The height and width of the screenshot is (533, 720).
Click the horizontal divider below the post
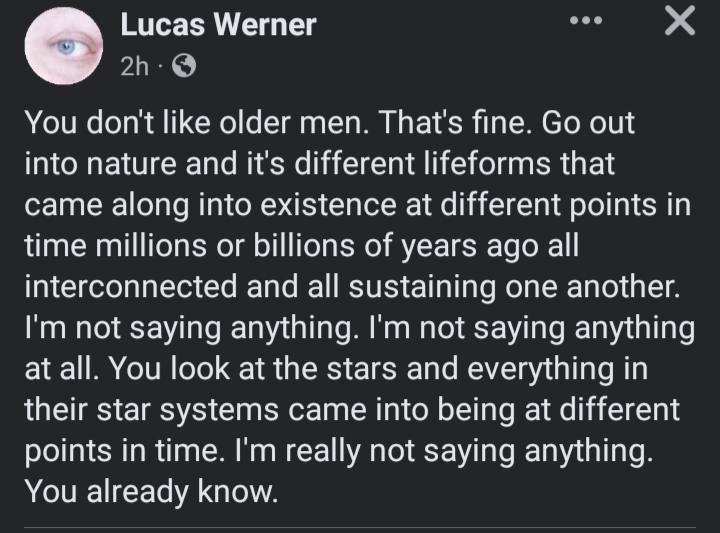click(x=360, y=527)
